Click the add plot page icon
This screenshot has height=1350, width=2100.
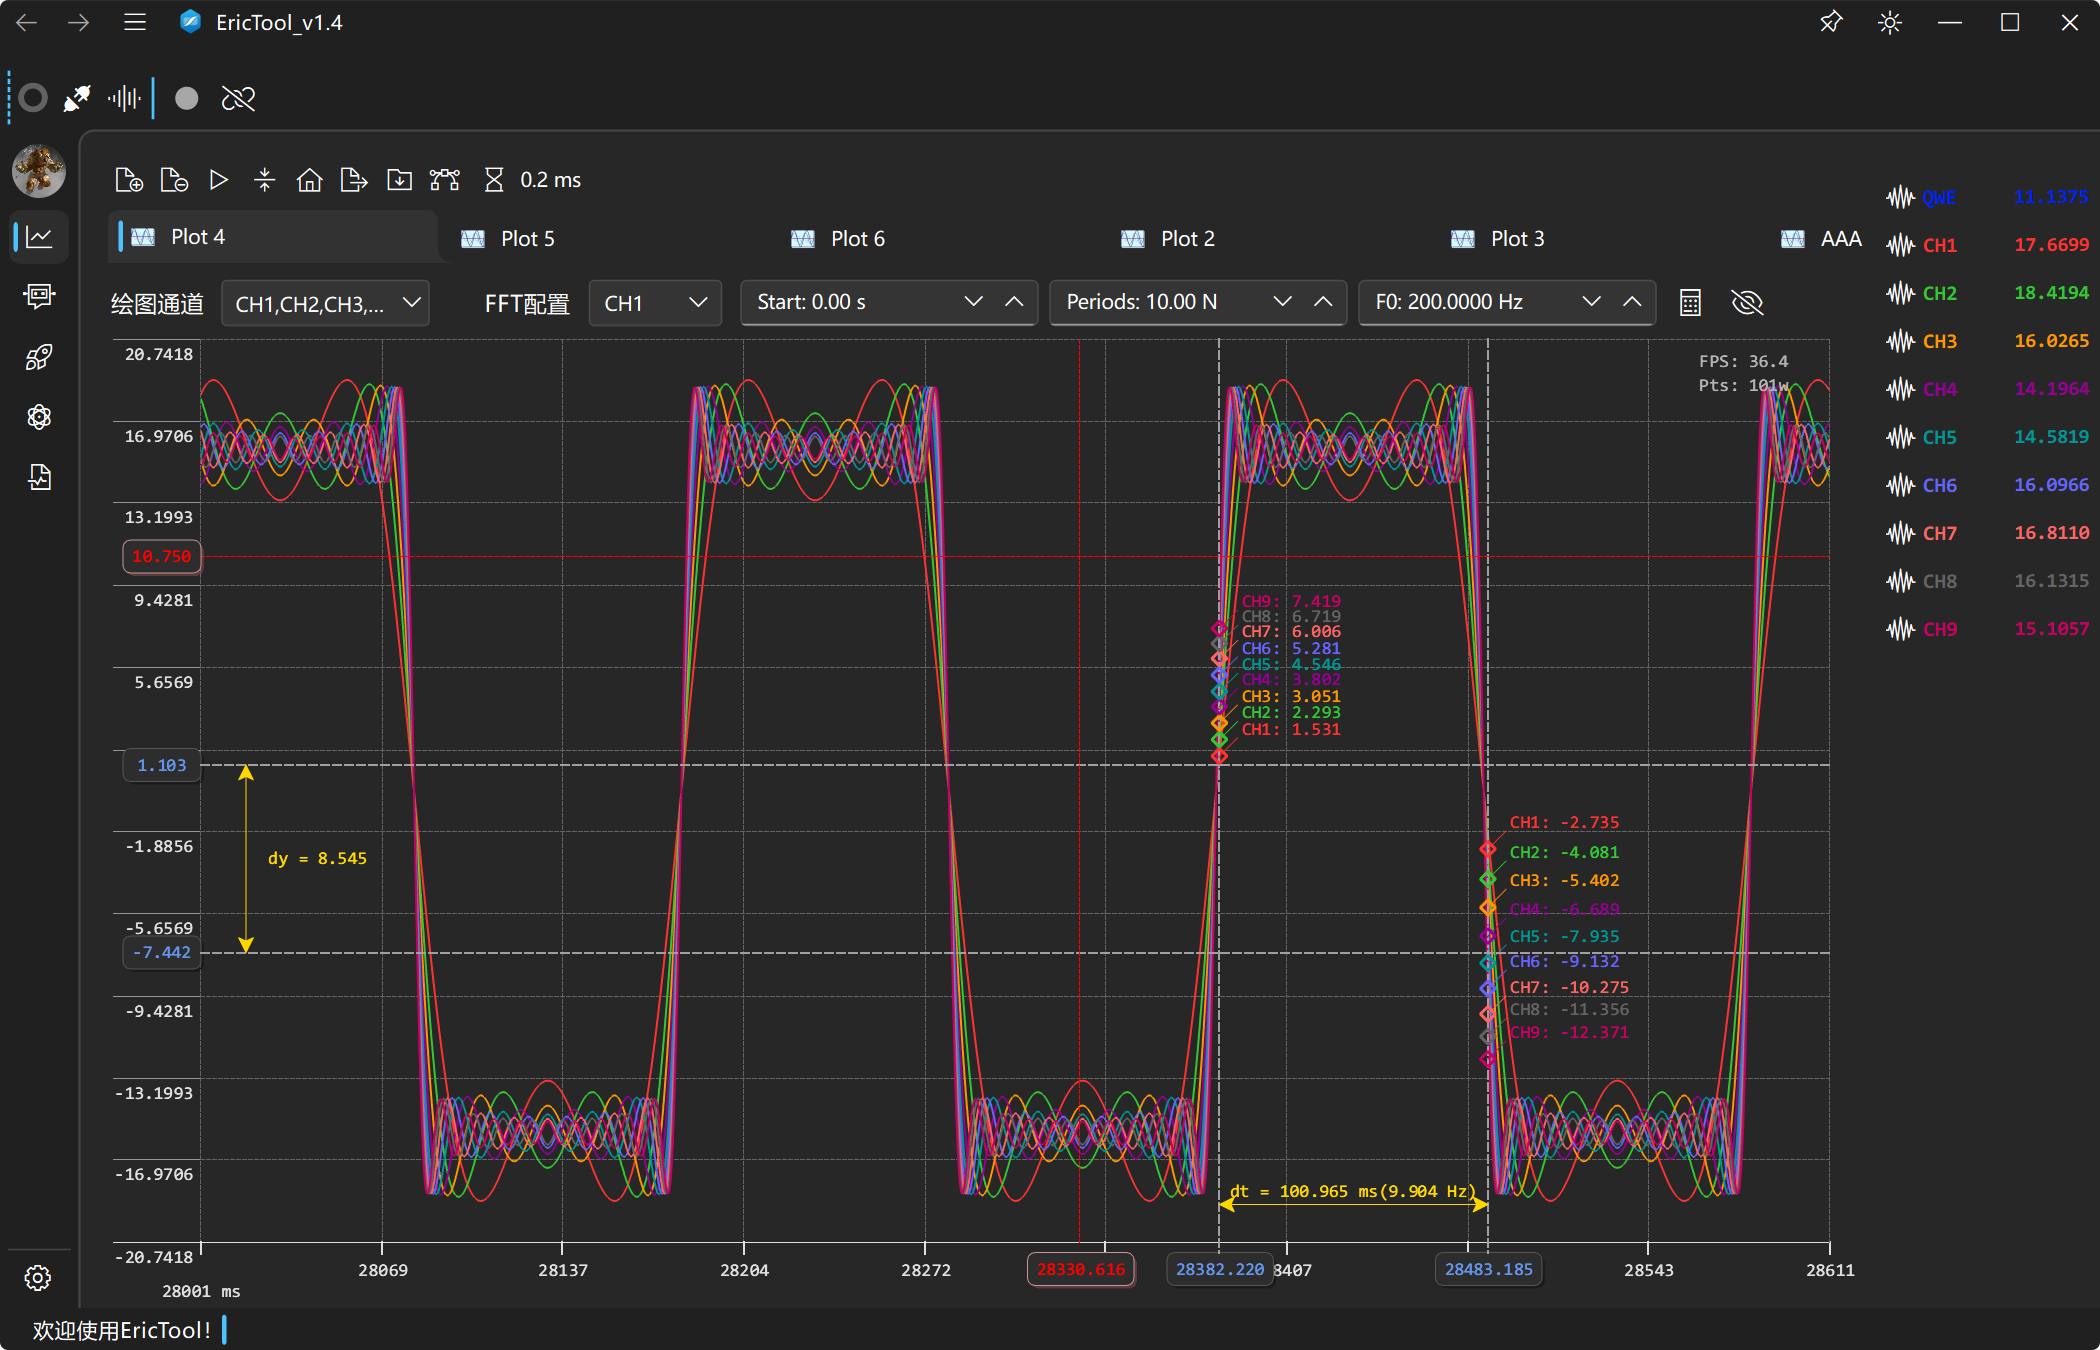coord(129,180)
